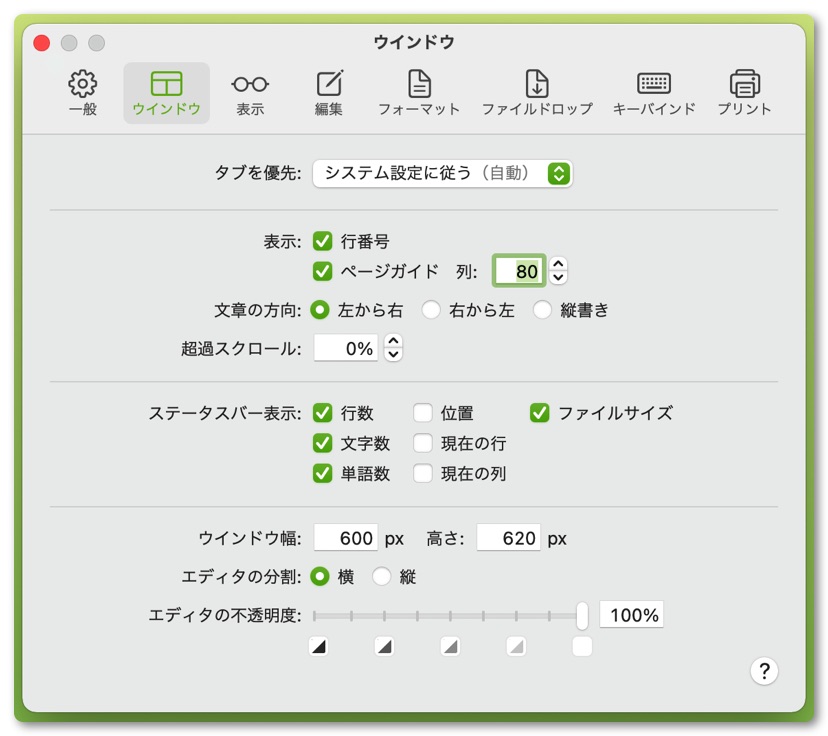Expand the タブを優先 dropdown menu
Image resolution: width=828 pixels, height=736 pixels.
pyautogui.click(x=443, y=173)
